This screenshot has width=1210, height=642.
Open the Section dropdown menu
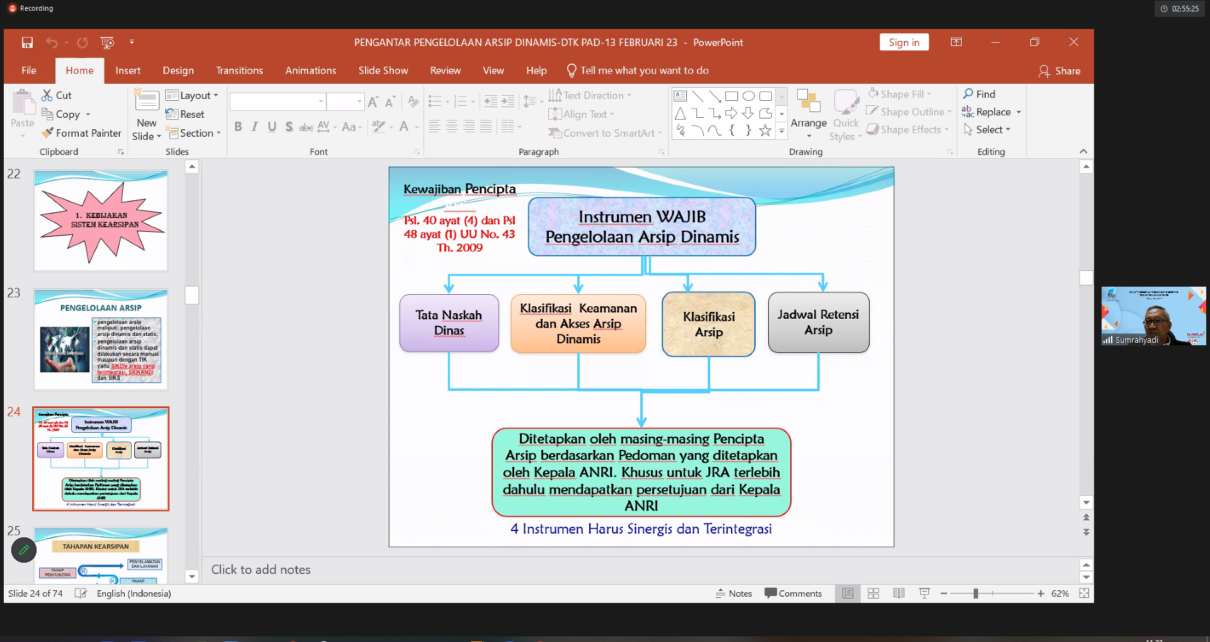196,133
